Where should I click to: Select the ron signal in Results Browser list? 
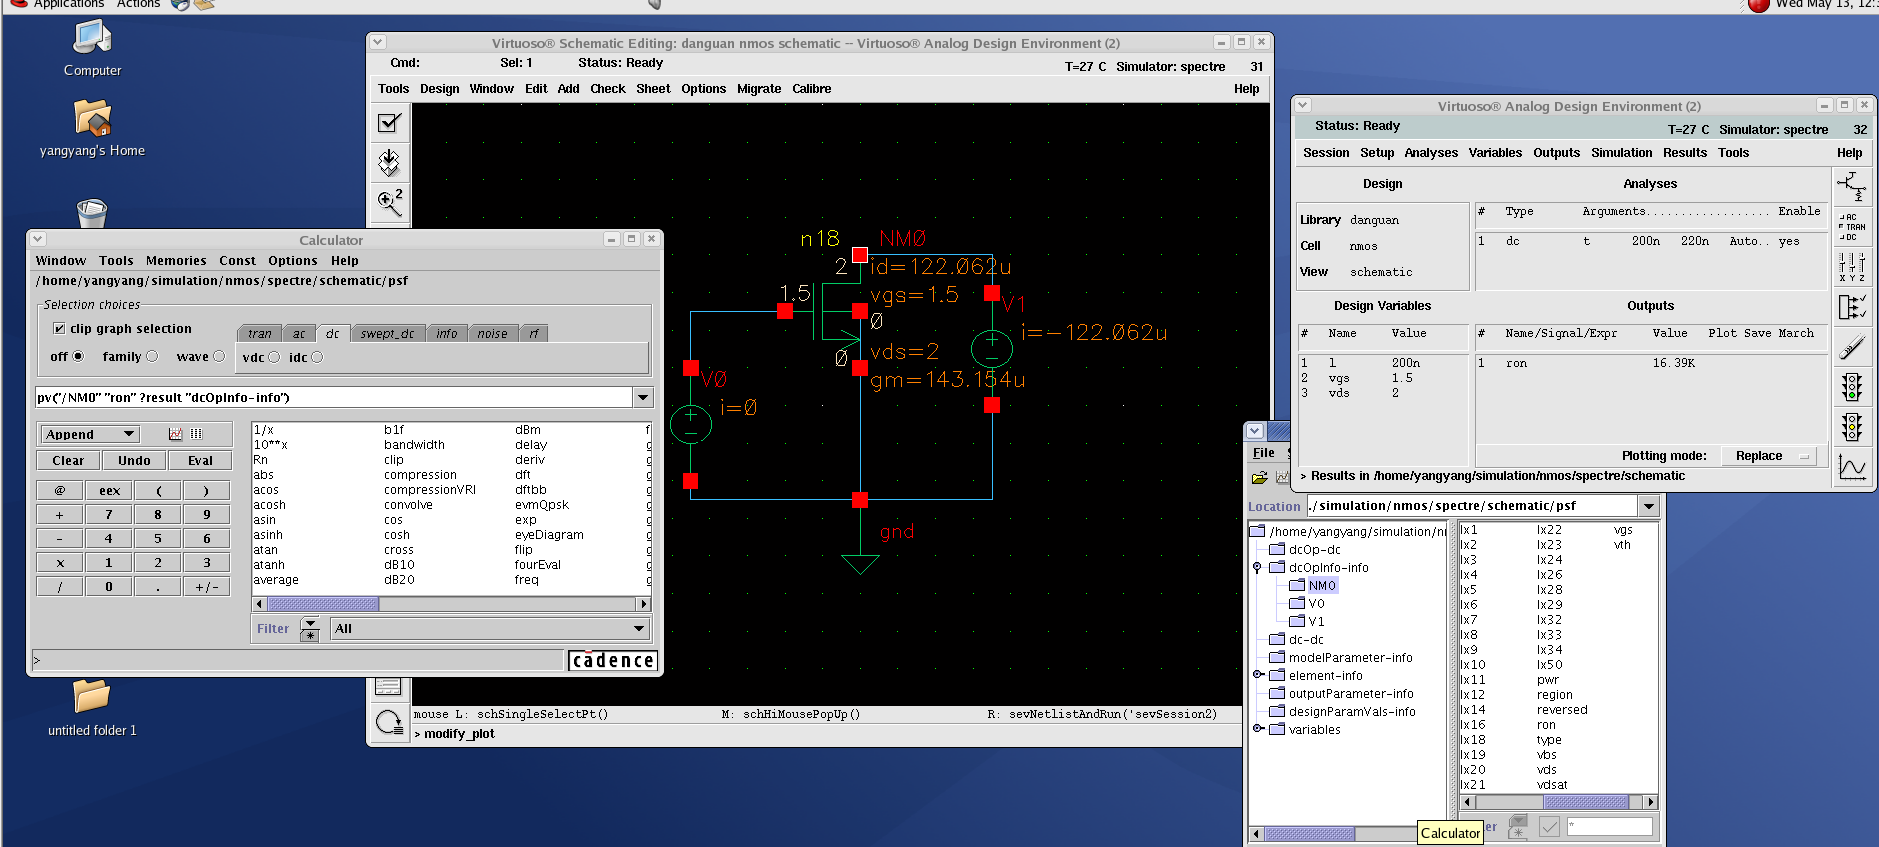pos(1546,725)
